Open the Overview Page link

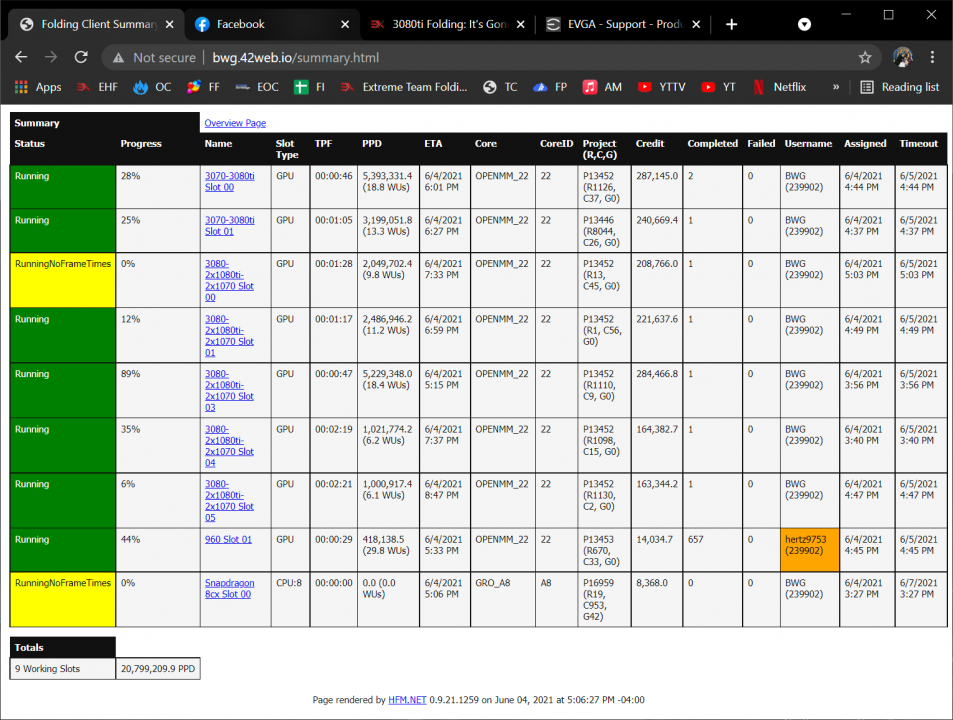pos(235,123)
